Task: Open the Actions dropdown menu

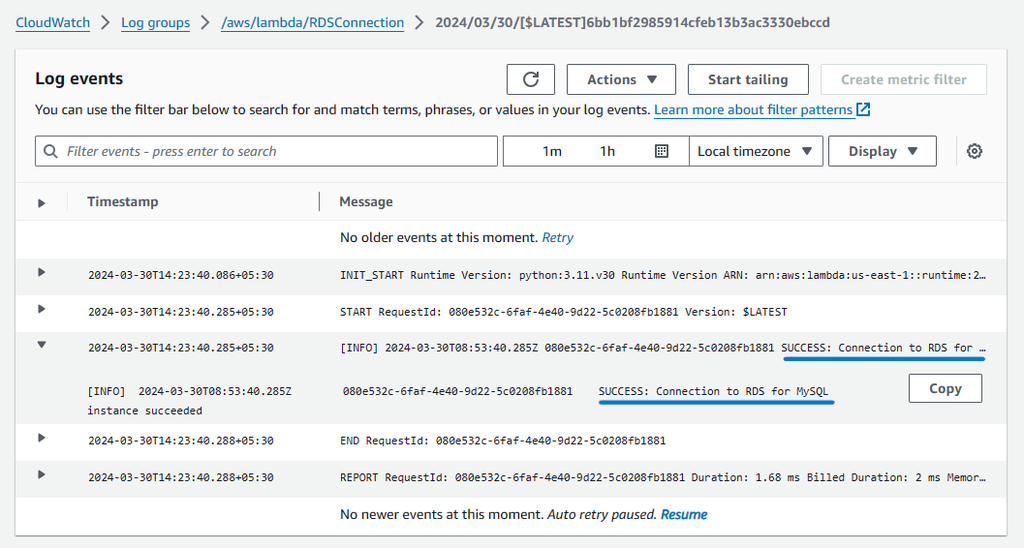Action: point(621,80)
